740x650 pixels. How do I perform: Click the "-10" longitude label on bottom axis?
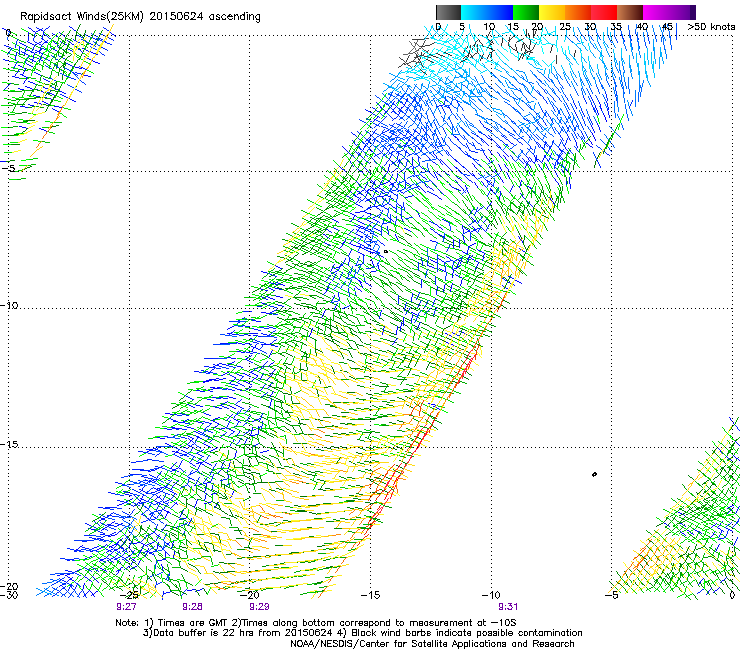491,595
